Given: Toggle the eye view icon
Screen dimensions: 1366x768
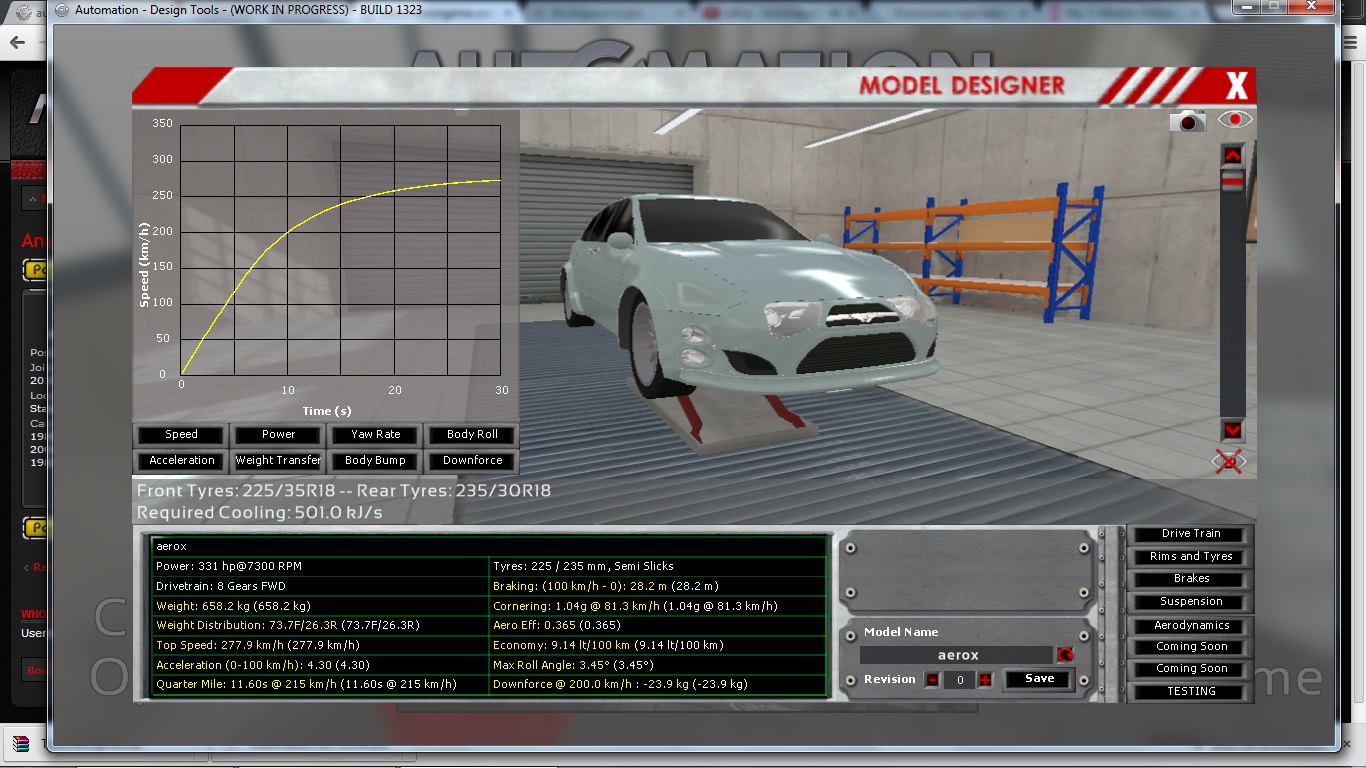Looking at the screenshot, I should [1235, 119].
